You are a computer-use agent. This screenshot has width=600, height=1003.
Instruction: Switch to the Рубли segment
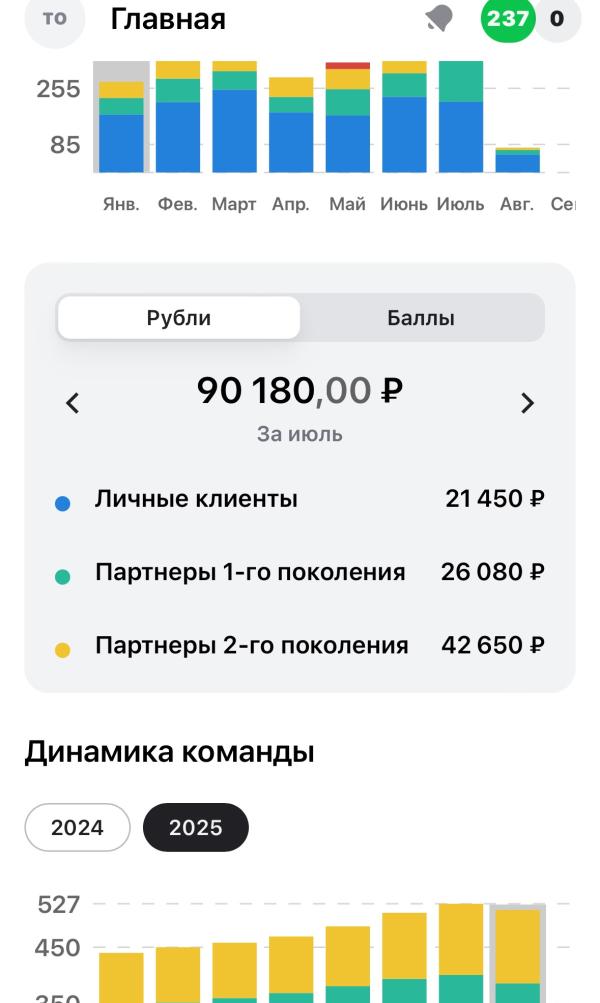(178, 318)
